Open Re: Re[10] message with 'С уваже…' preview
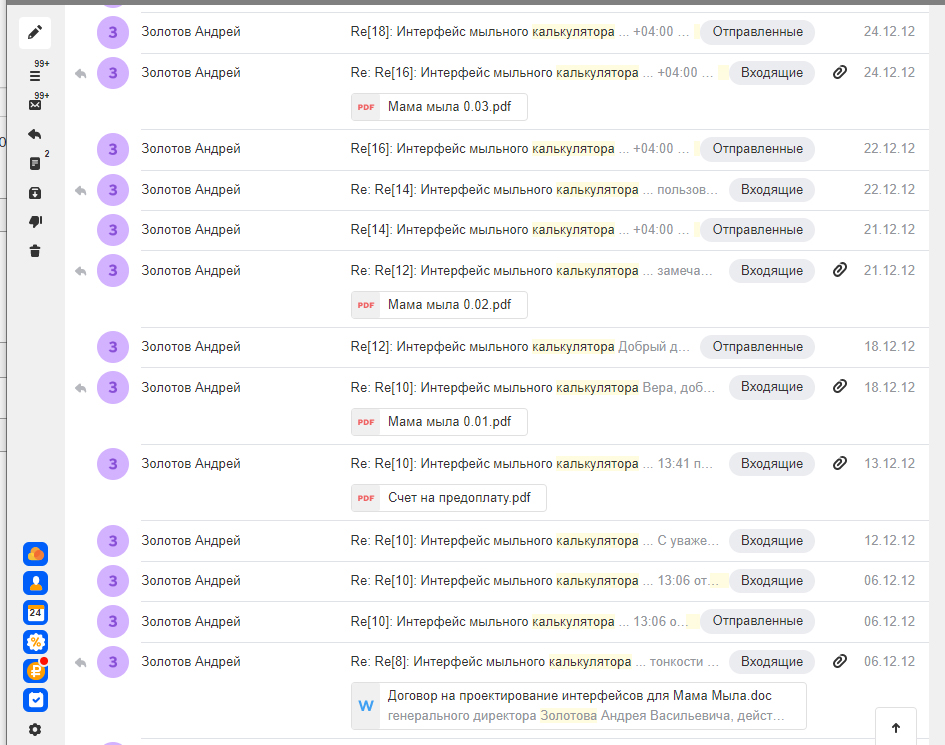 [535, 541]
